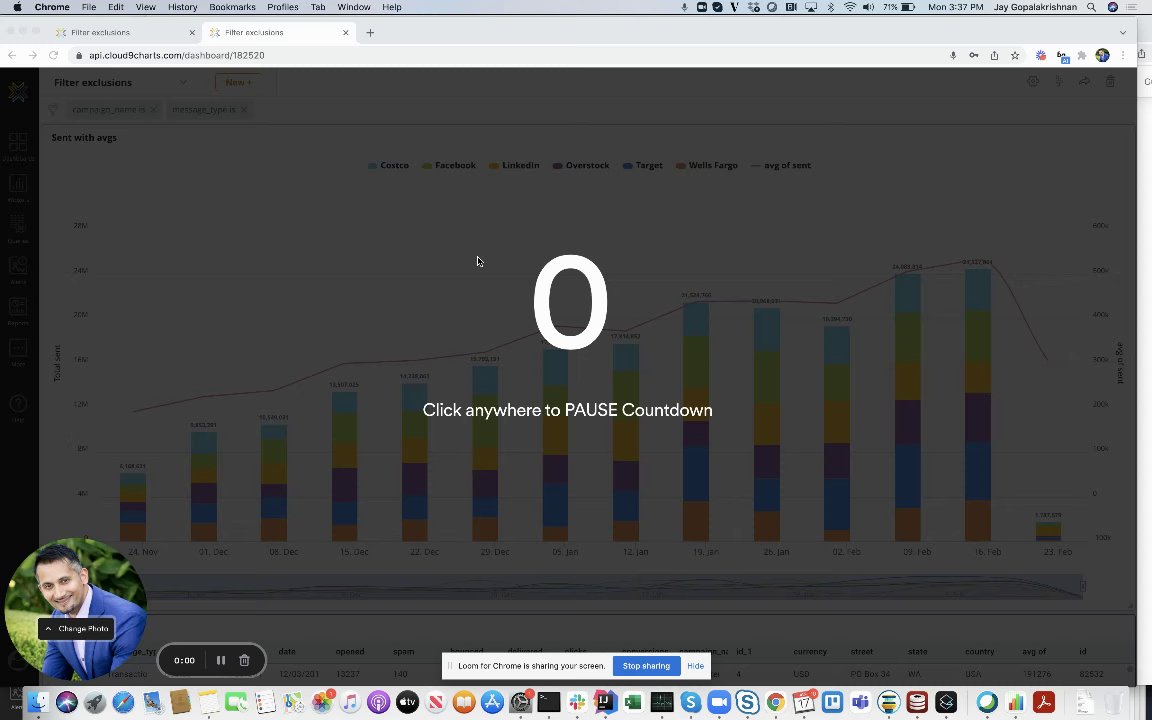The image size is (1152, 720).
Task: Expand the Filter exclusions dashboard dropdown
Action: (x=183, y=82)
